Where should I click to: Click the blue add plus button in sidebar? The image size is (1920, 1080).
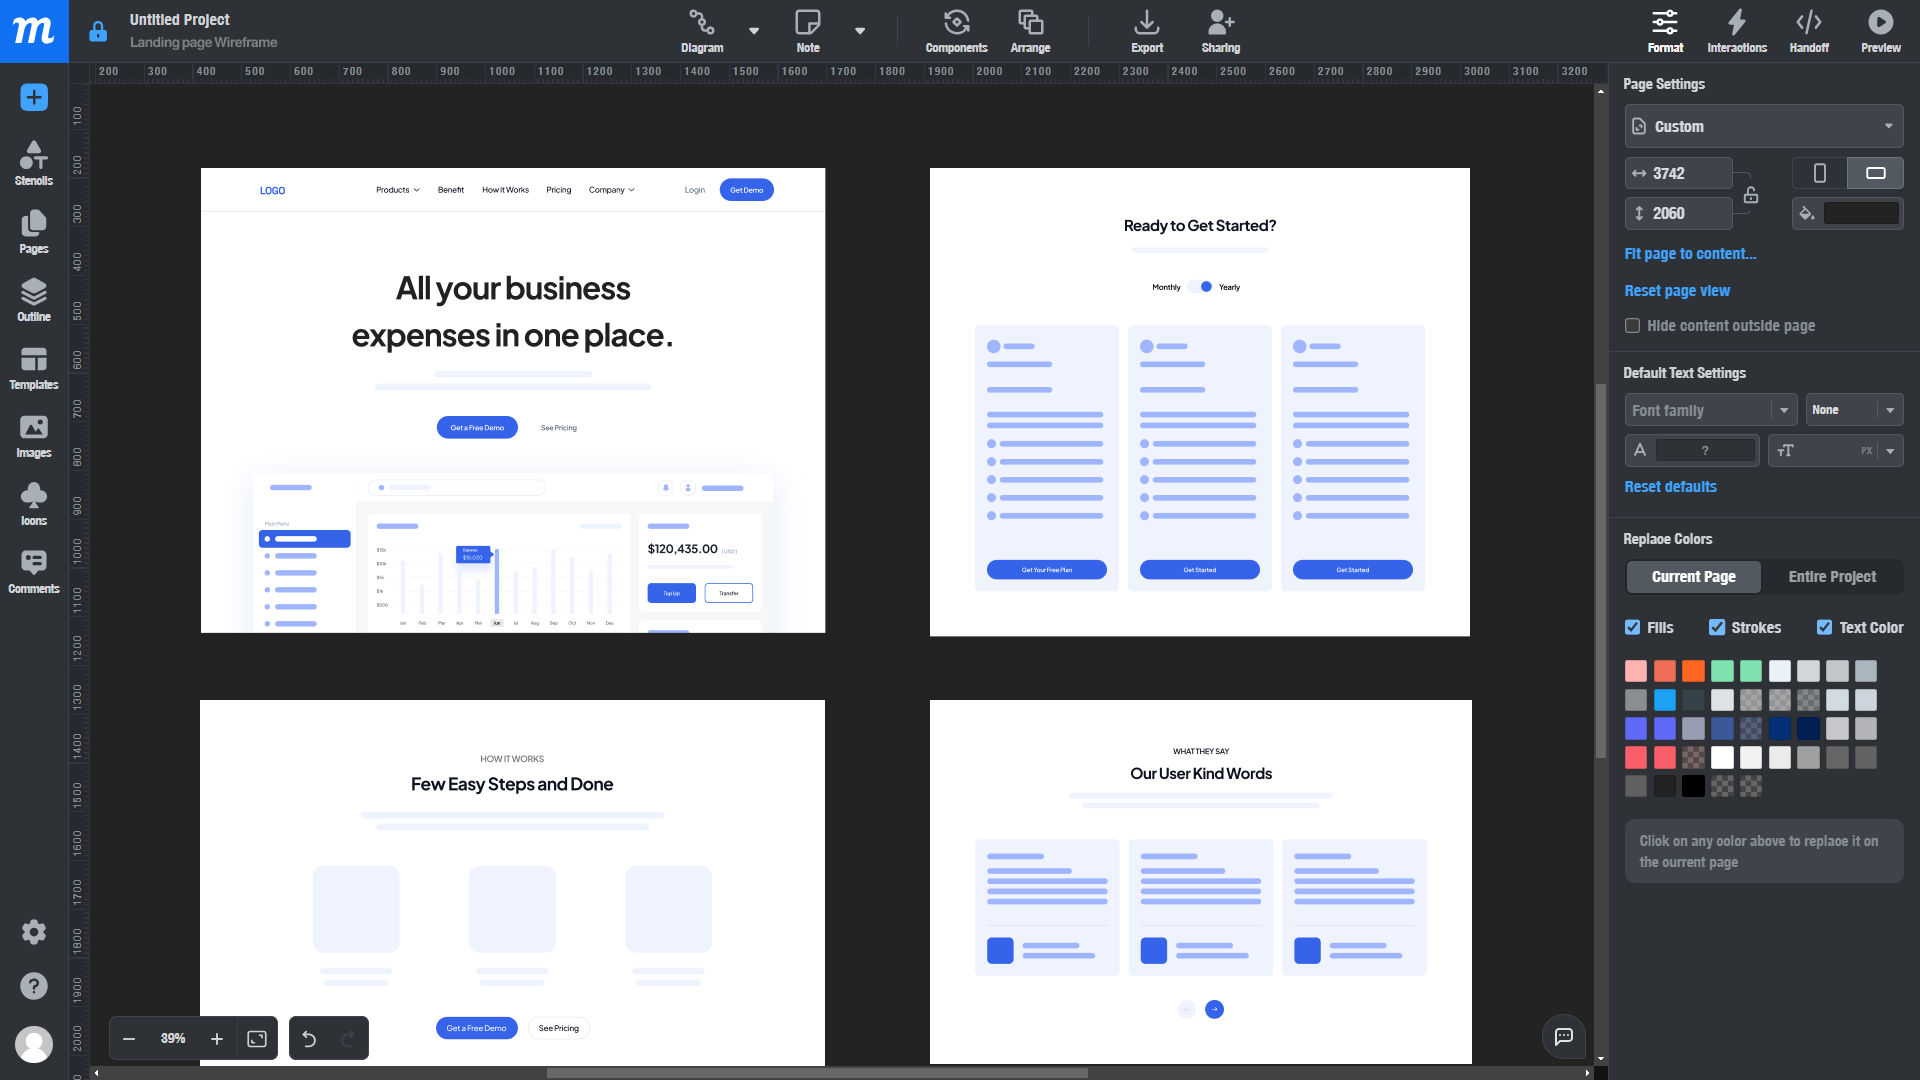point(34,97)
